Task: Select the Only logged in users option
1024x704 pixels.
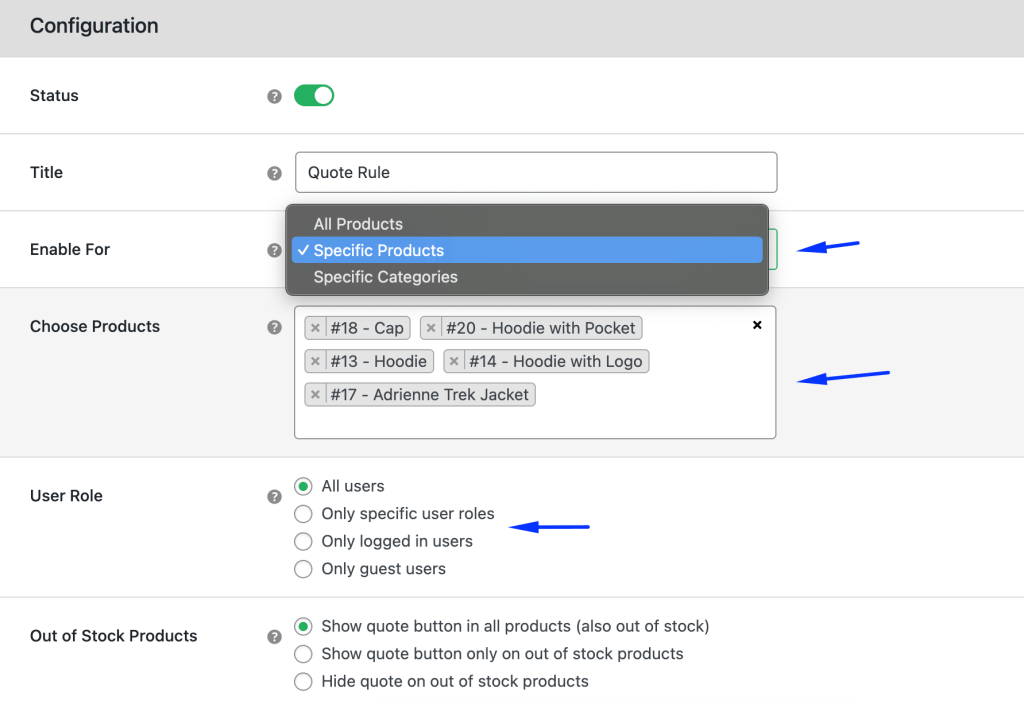Action: tap(303, 541)
